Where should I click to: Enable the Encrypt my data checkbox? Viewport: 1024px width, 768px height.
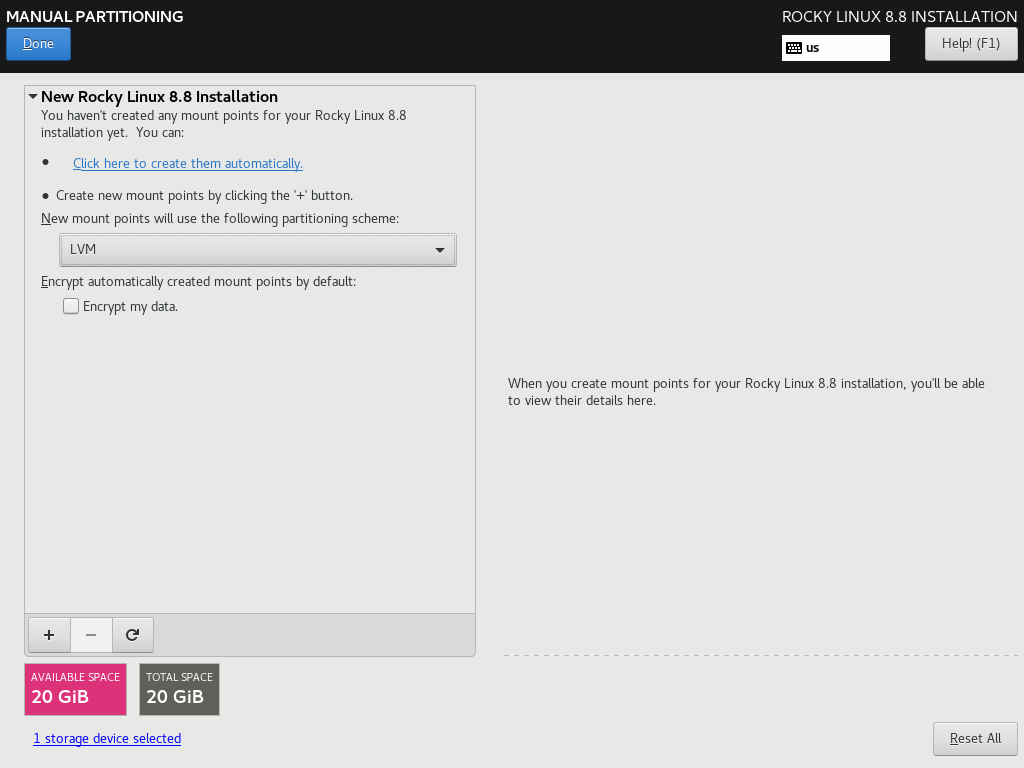coord(71,306)
